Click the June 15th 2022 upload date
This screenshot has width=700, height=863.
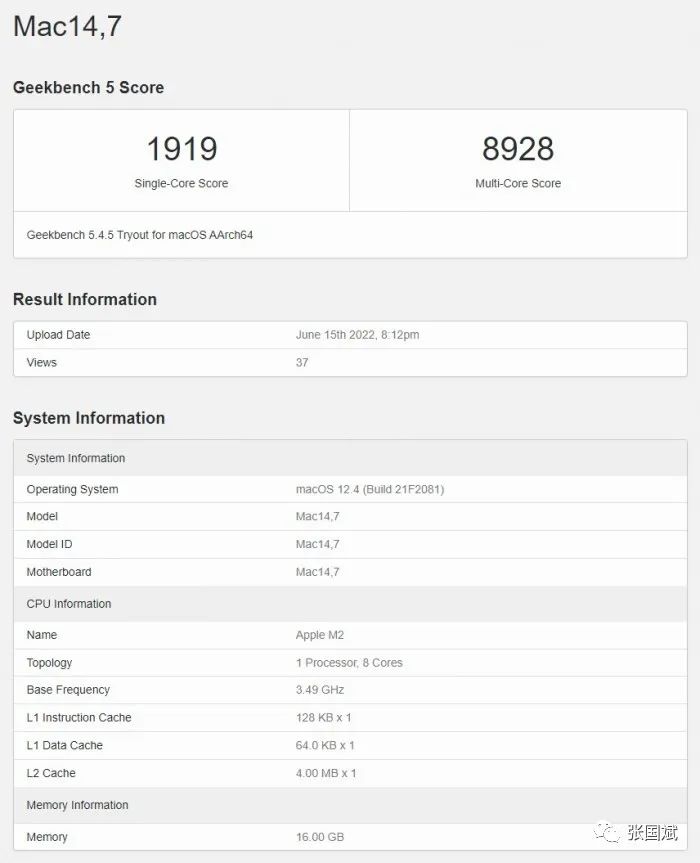coord(357,335)
